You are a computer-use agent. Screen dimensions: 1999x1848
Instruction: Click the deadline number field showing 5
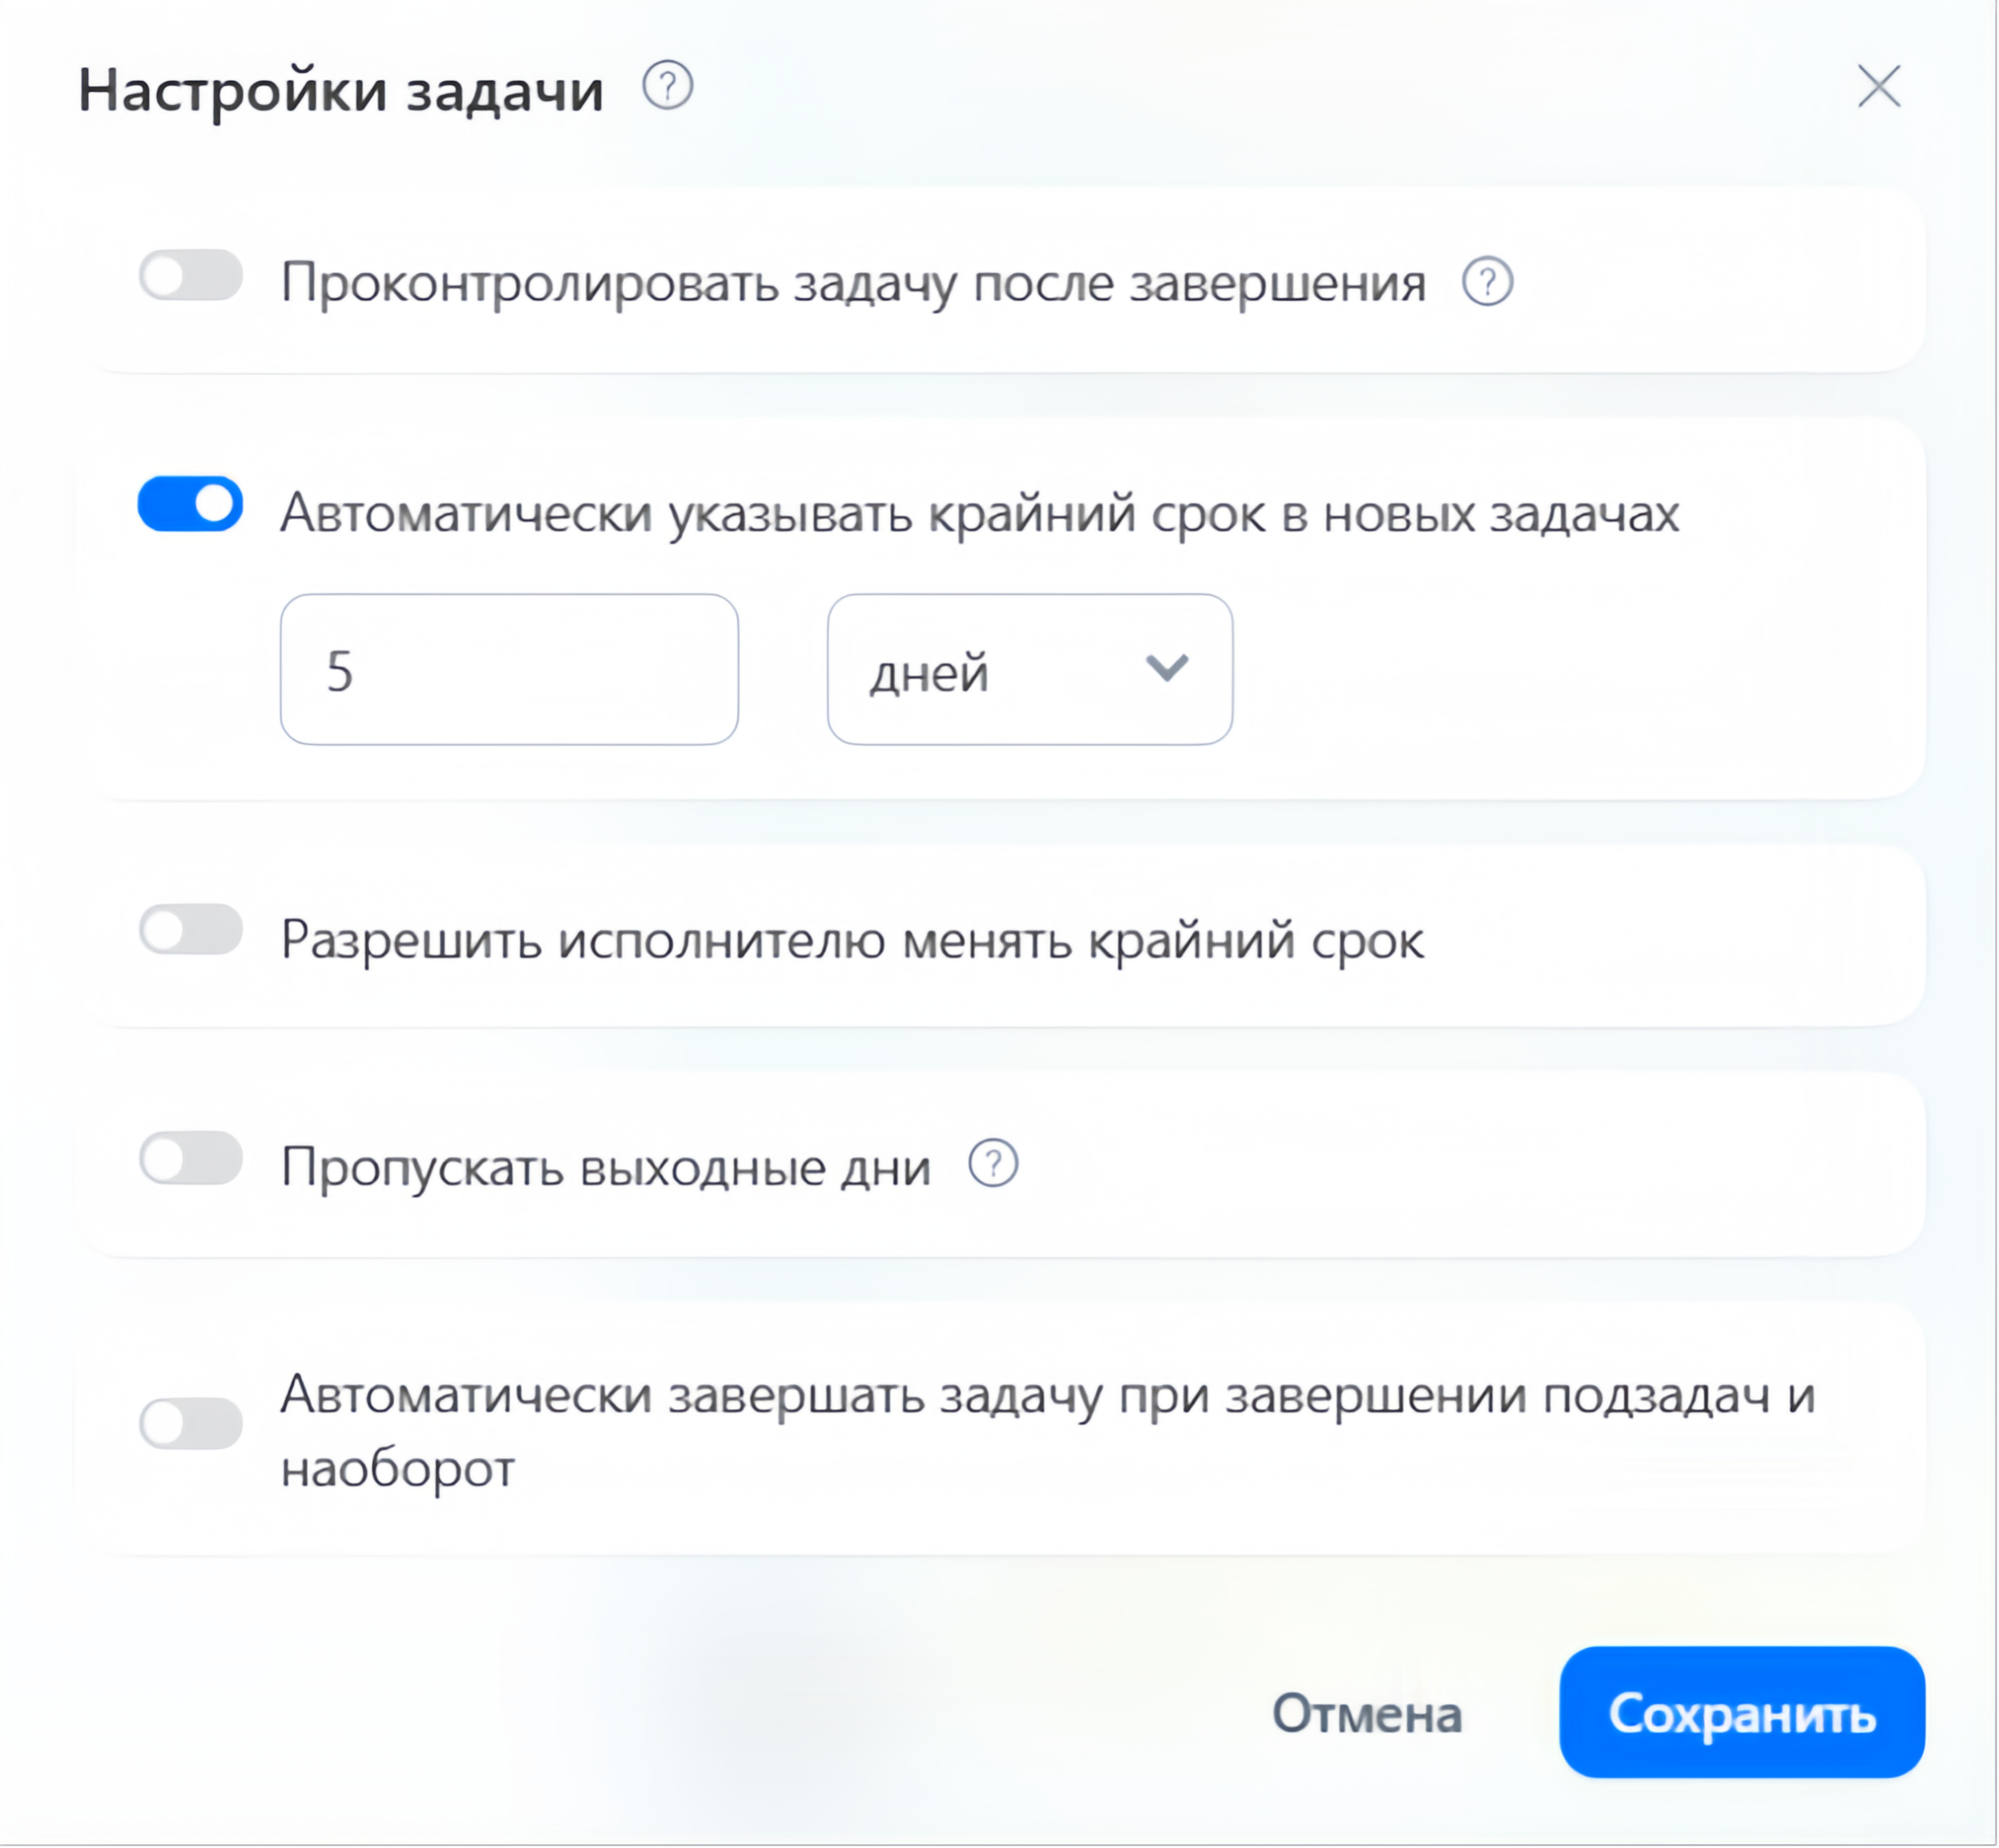point(509,669)
